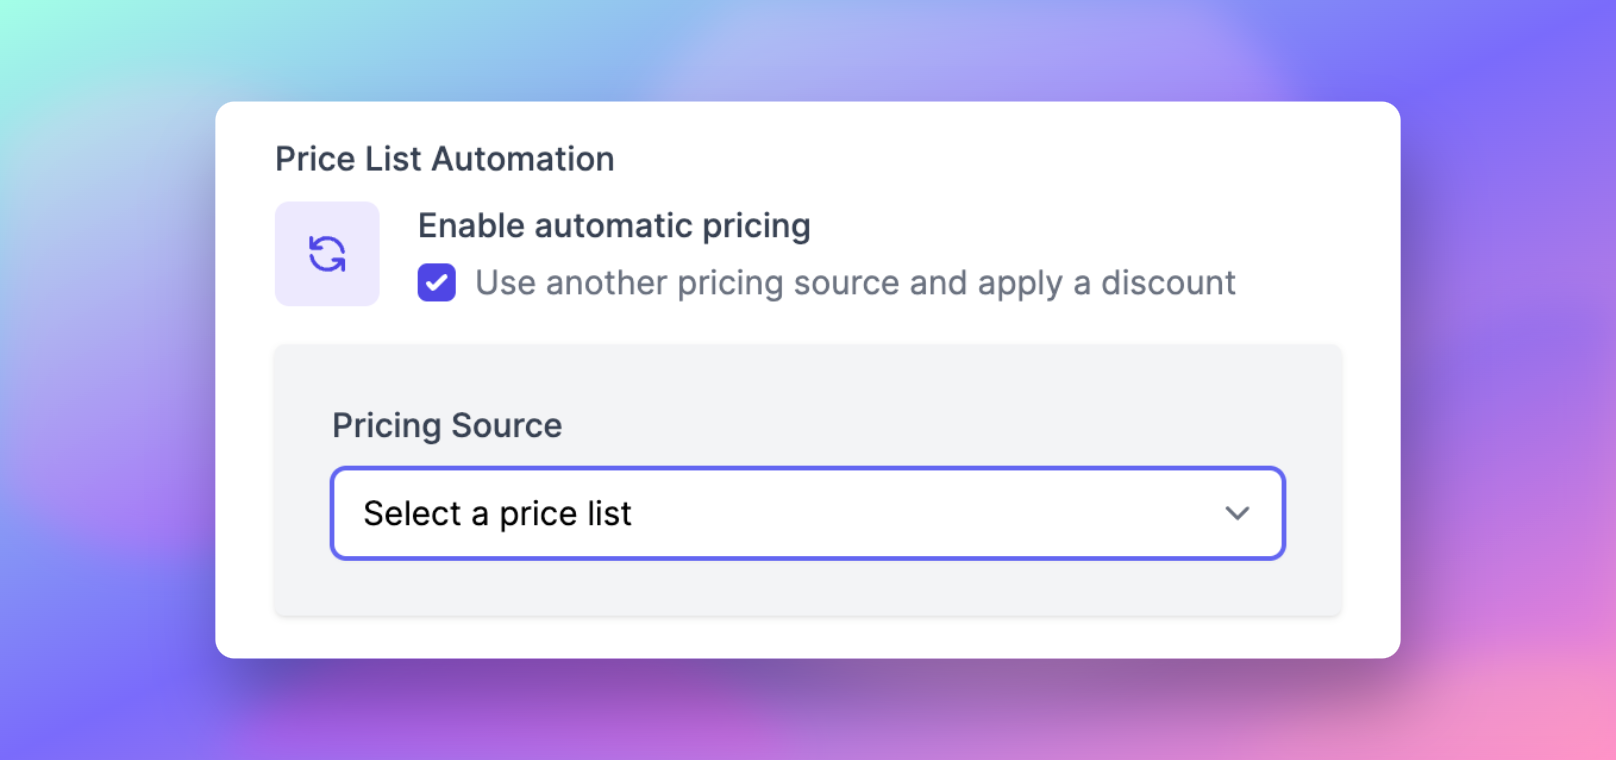Select the purple automatic pricing refresh icon tile

click(327, 254)
